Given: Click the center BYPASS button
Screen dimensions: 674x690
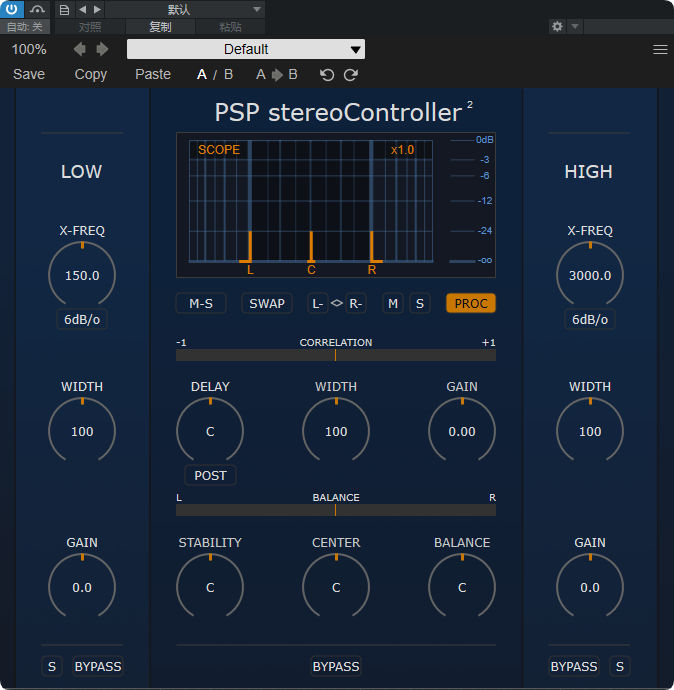Looking at the screenshot, I should pos(336,666).
